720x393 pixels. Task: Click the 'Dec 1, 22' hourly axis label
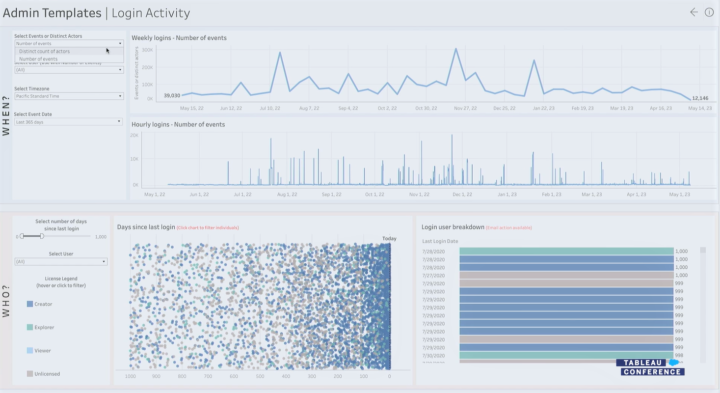[462, 195]
